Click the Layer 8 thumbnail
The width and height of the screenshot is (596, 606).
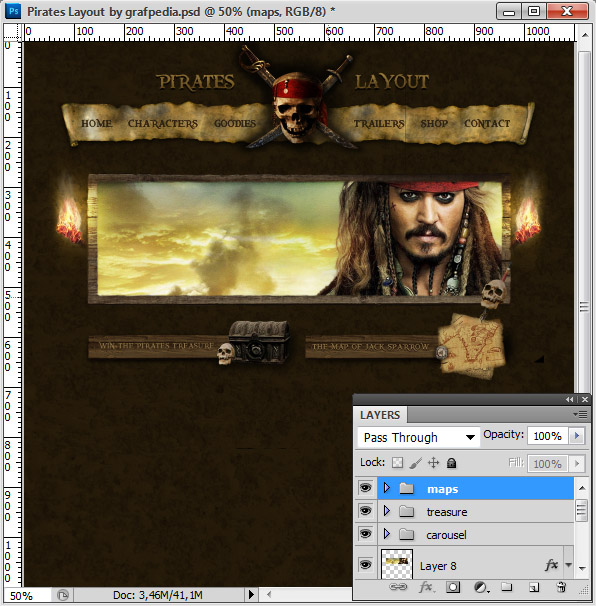pyautogui.click(x=397, y=564)
